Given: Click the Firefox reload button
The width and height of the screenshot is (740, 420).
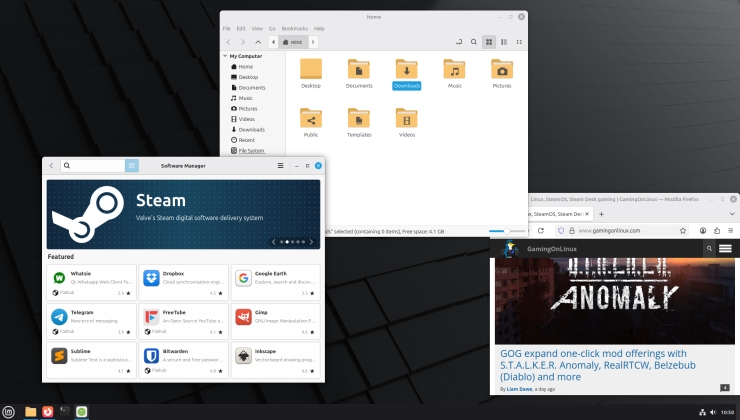Looking at the screenshot, I should coord(540,230).
